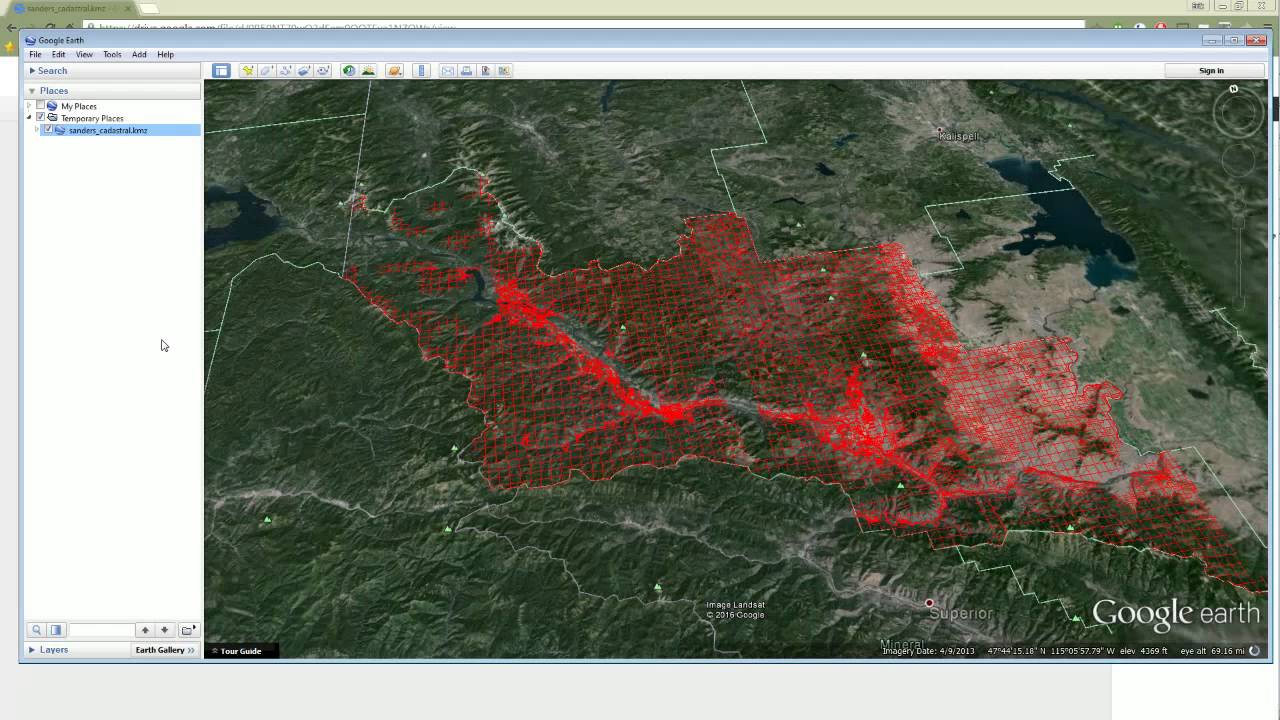Select the Add Polygon tool
1280x720 pixels.
click(267, 70)
